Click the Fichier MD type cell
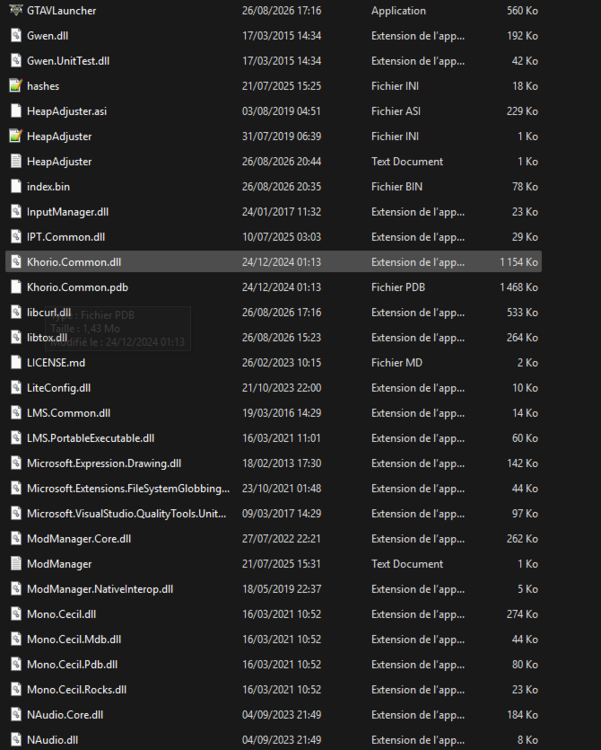 [397, 363]
